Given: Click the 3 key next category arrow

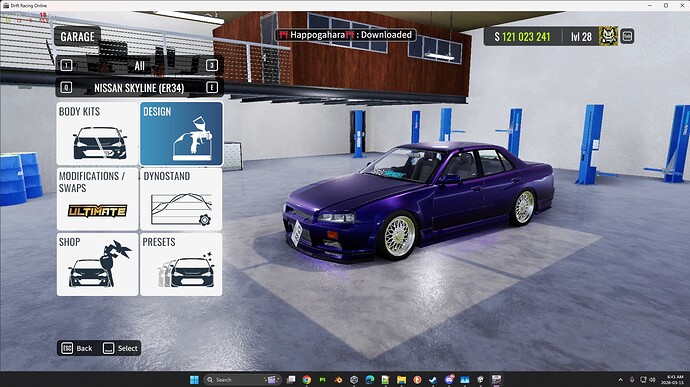Looking at the screenshot, I should pyautogui.click(x=212, y=66).
